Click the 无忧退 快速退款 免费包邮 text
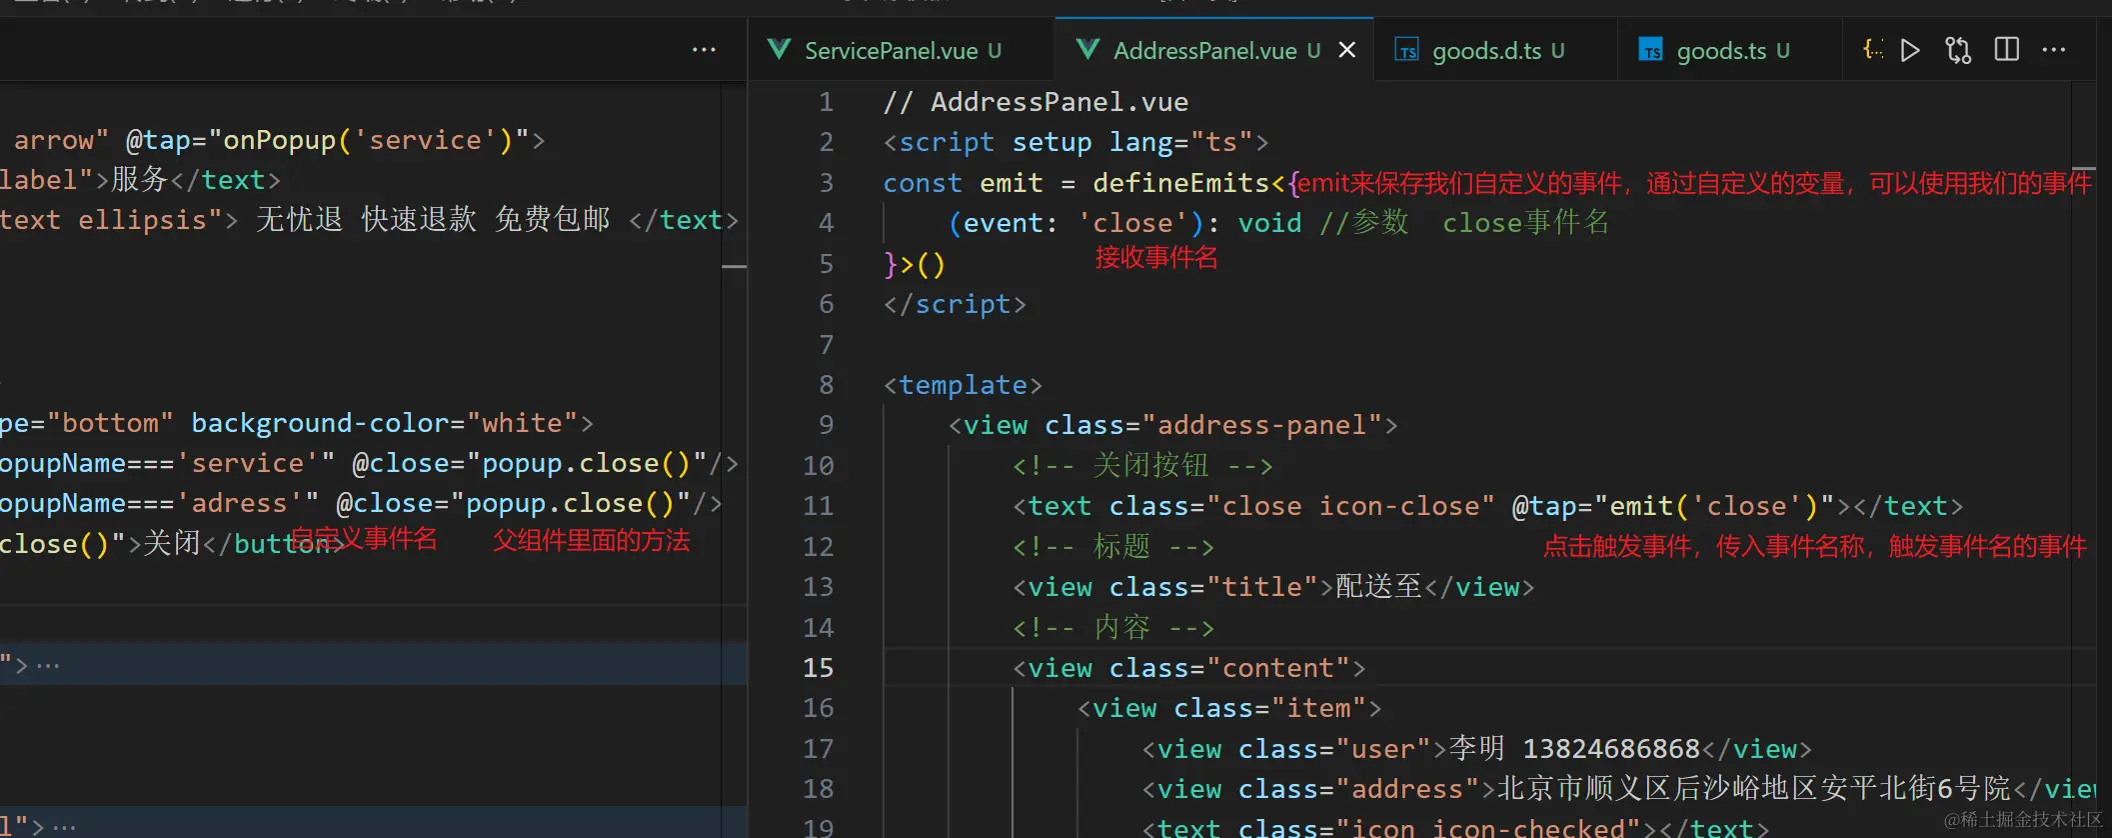 (x=433, y=219)
